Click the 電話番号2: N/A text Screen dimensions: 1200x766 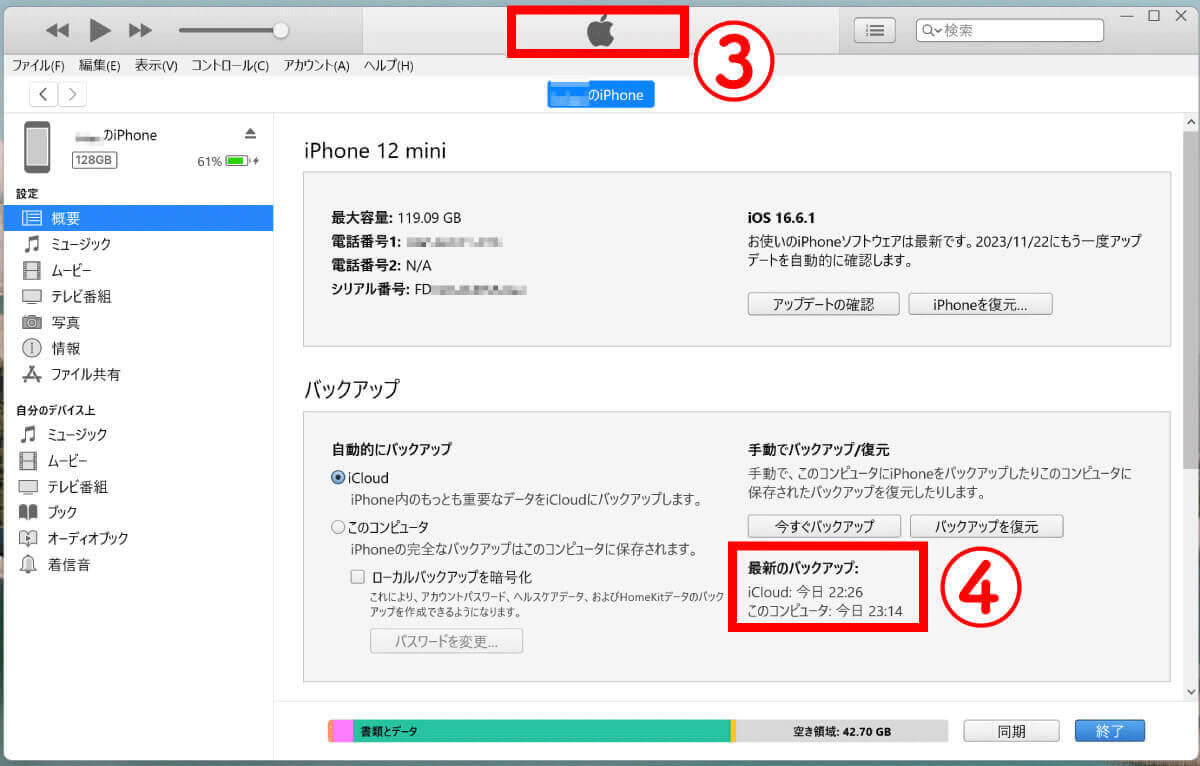tap(381, 266)
